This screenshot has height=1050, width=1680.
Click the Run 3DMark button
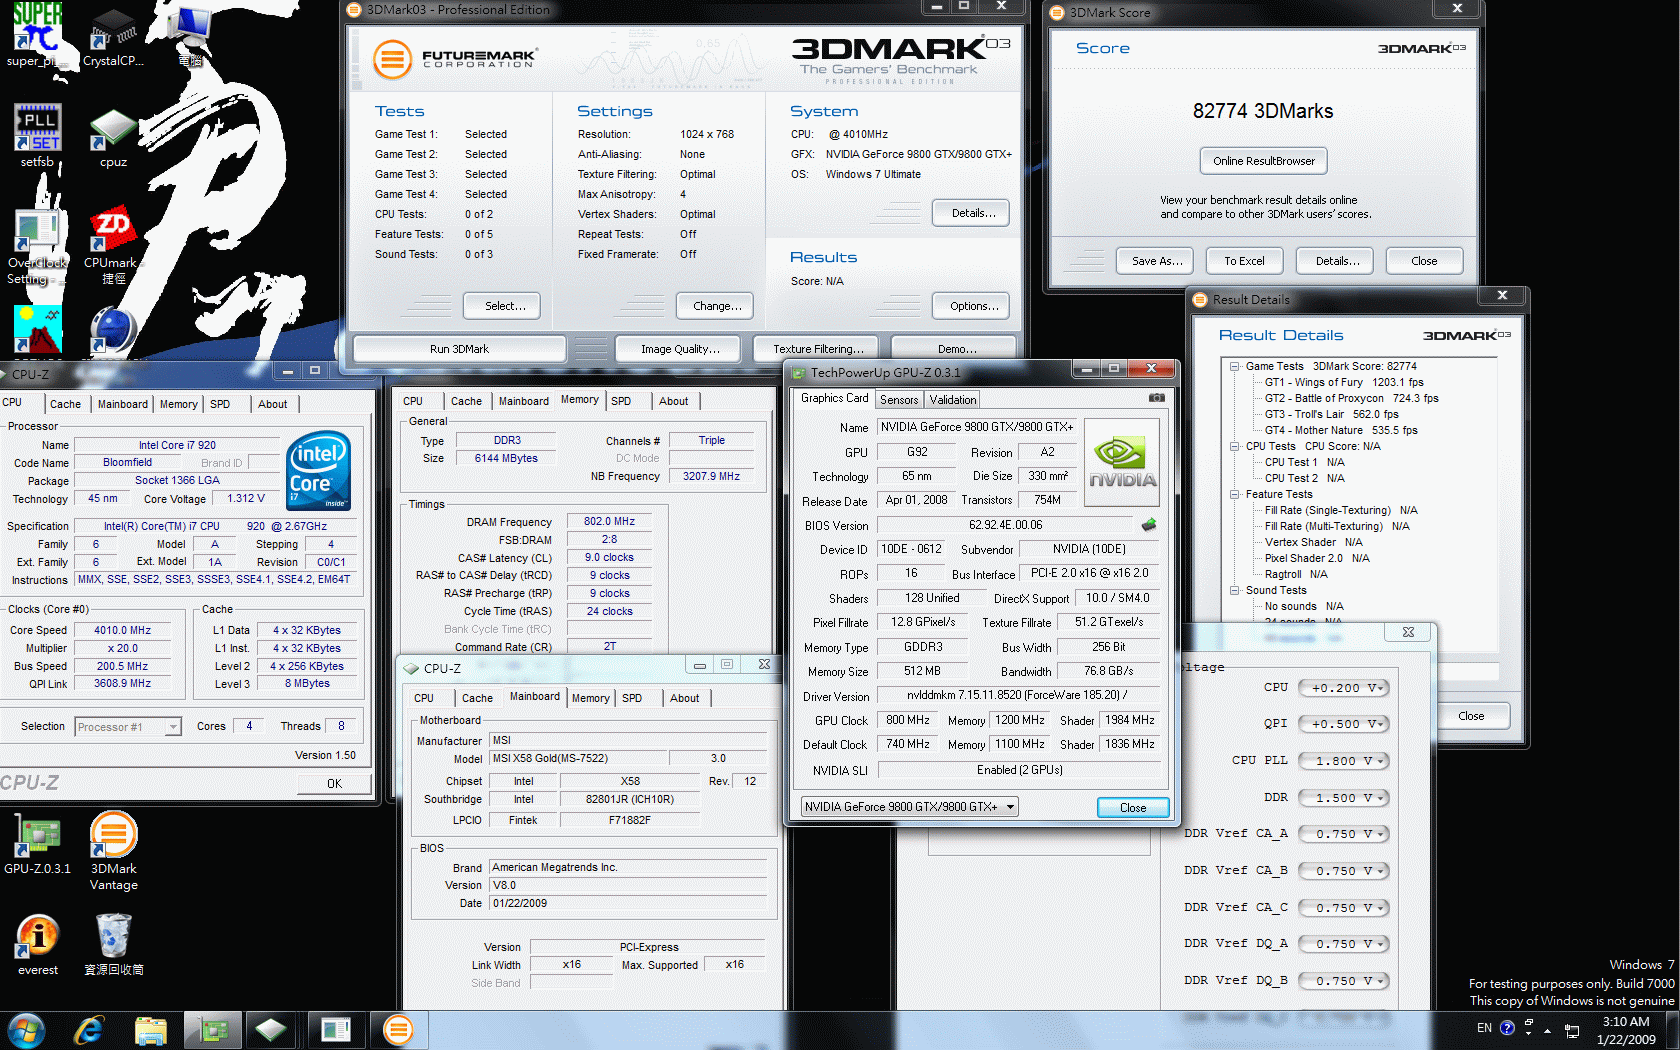[459, 349]
